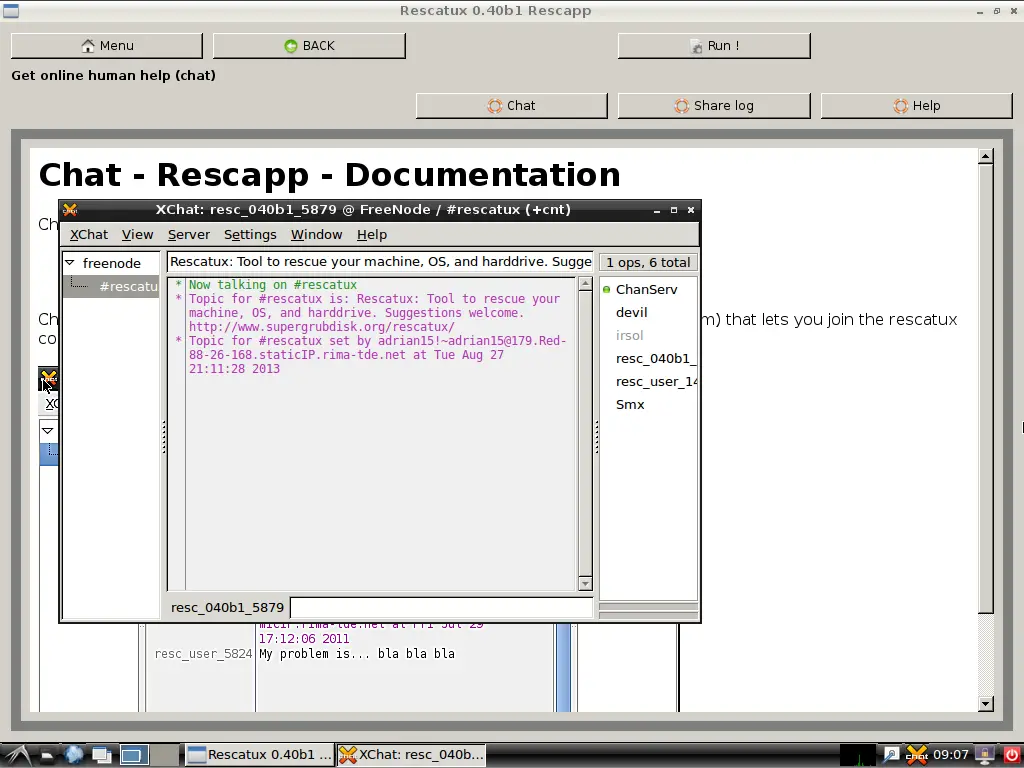Click the first virtual desktop pager
Image resolution: width=1024 pixels, height=768 pixels.
click(133, 755)
